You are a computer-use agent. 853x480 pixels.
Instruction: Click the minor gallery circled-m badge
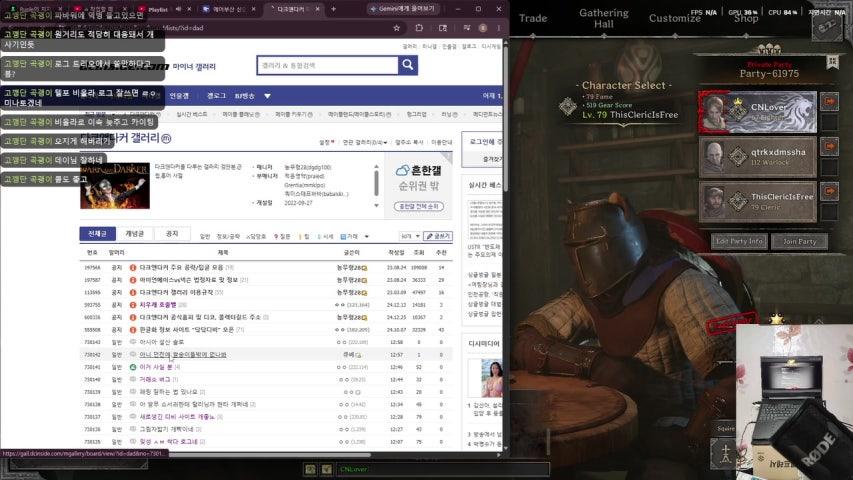point(166,139)
